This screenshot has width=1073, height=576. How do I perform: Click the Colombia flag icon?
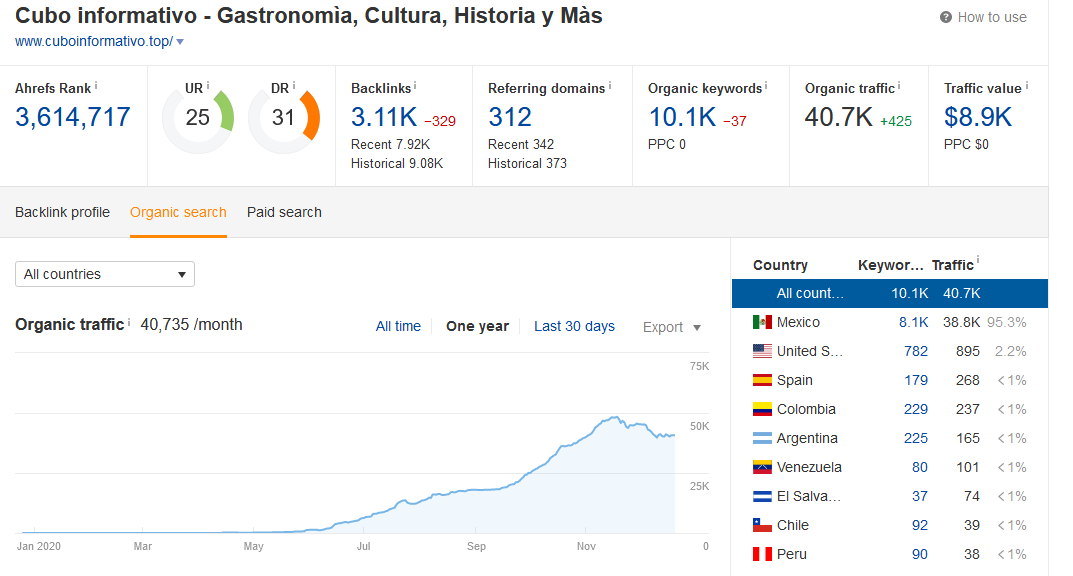[762, 409]
